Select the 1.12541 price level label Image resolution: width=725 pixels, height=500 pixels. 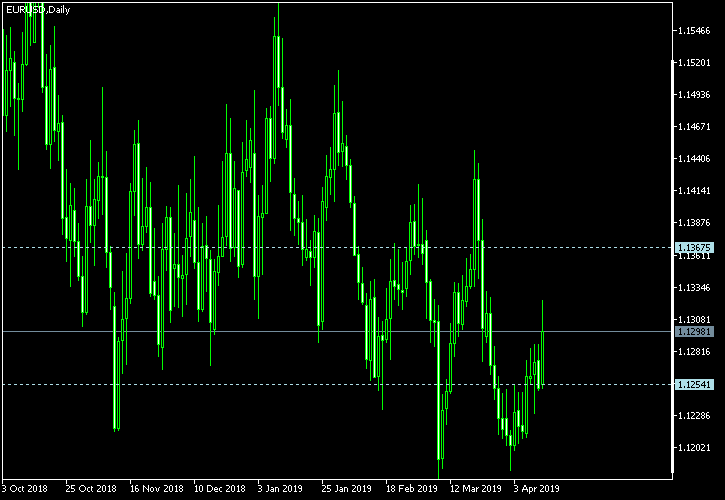click(x=694, y=384)
